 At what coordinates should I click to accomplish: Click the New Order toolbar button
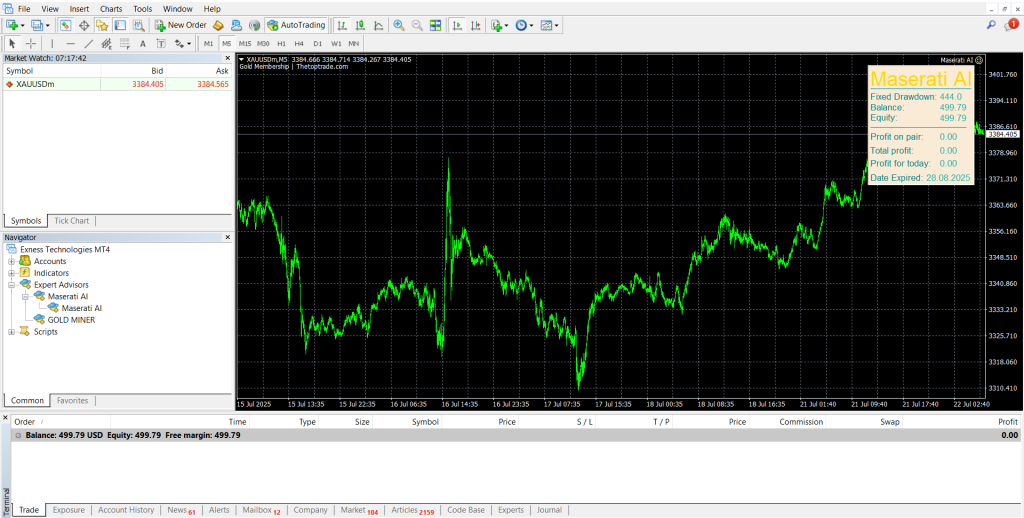pos(181,25)
